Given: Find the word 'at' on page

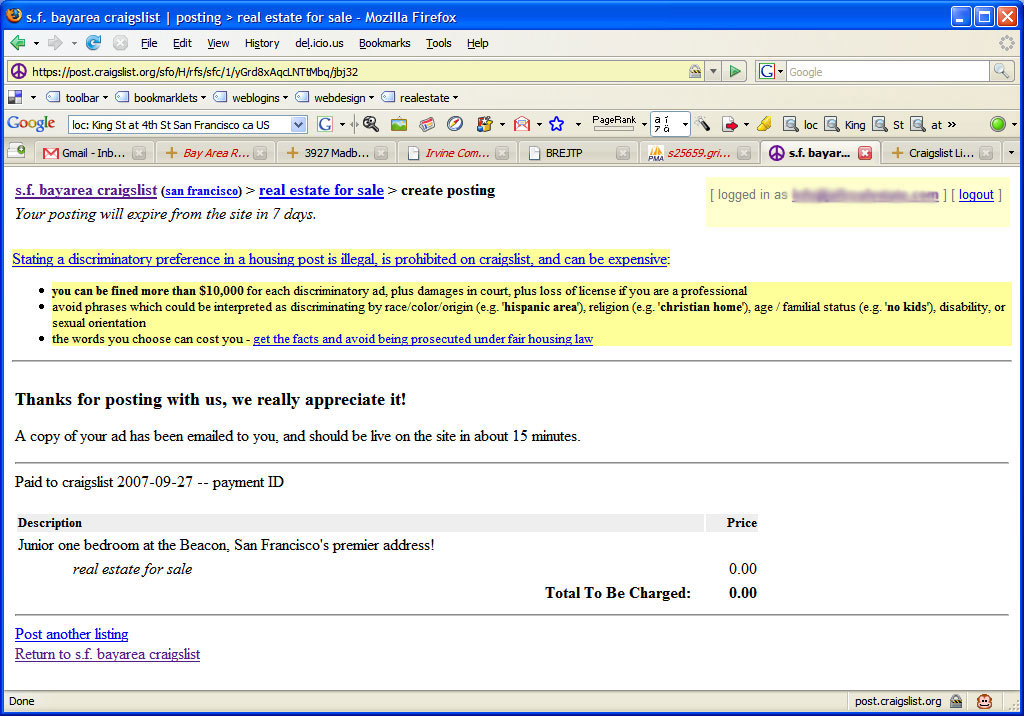Looking at the screenshot, I should point(927,124).
